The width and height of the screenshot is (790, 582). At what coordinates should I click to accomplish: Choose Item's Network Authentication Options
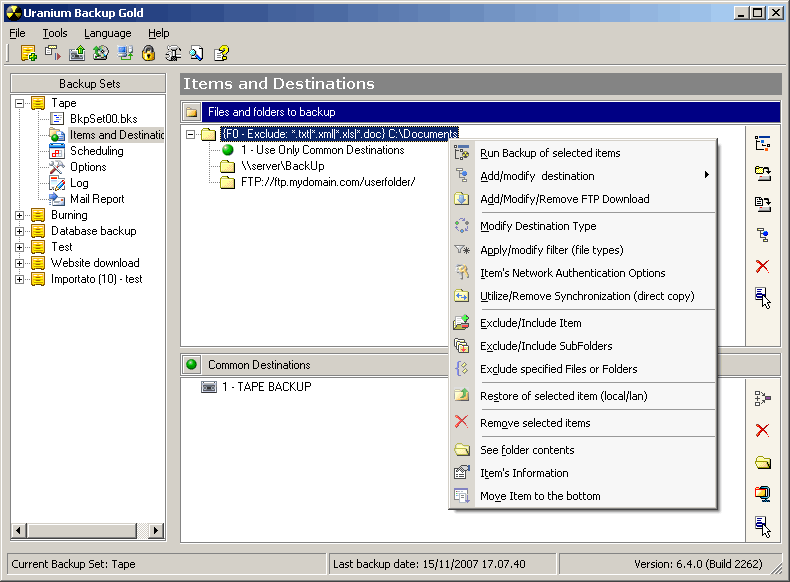coord(583,273)
